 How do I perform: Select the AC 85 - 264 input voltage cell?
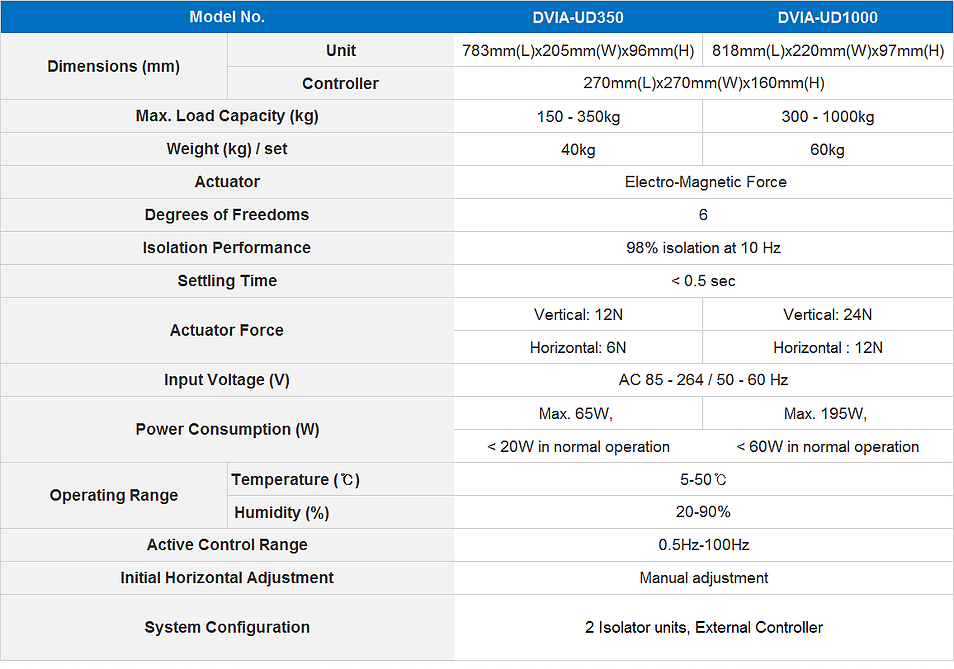(703, 380)
